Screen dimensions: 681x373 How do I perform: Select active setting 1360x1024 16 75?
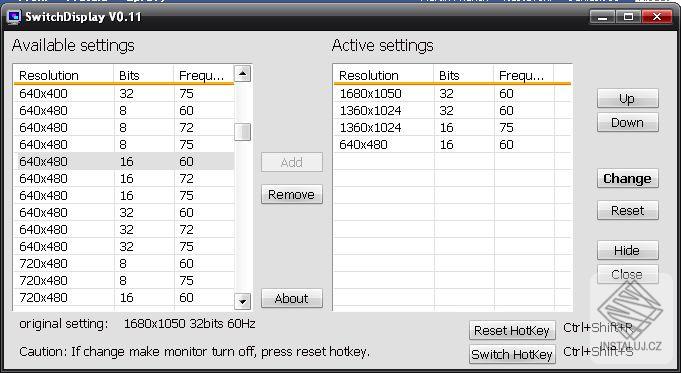pos(453,127)
